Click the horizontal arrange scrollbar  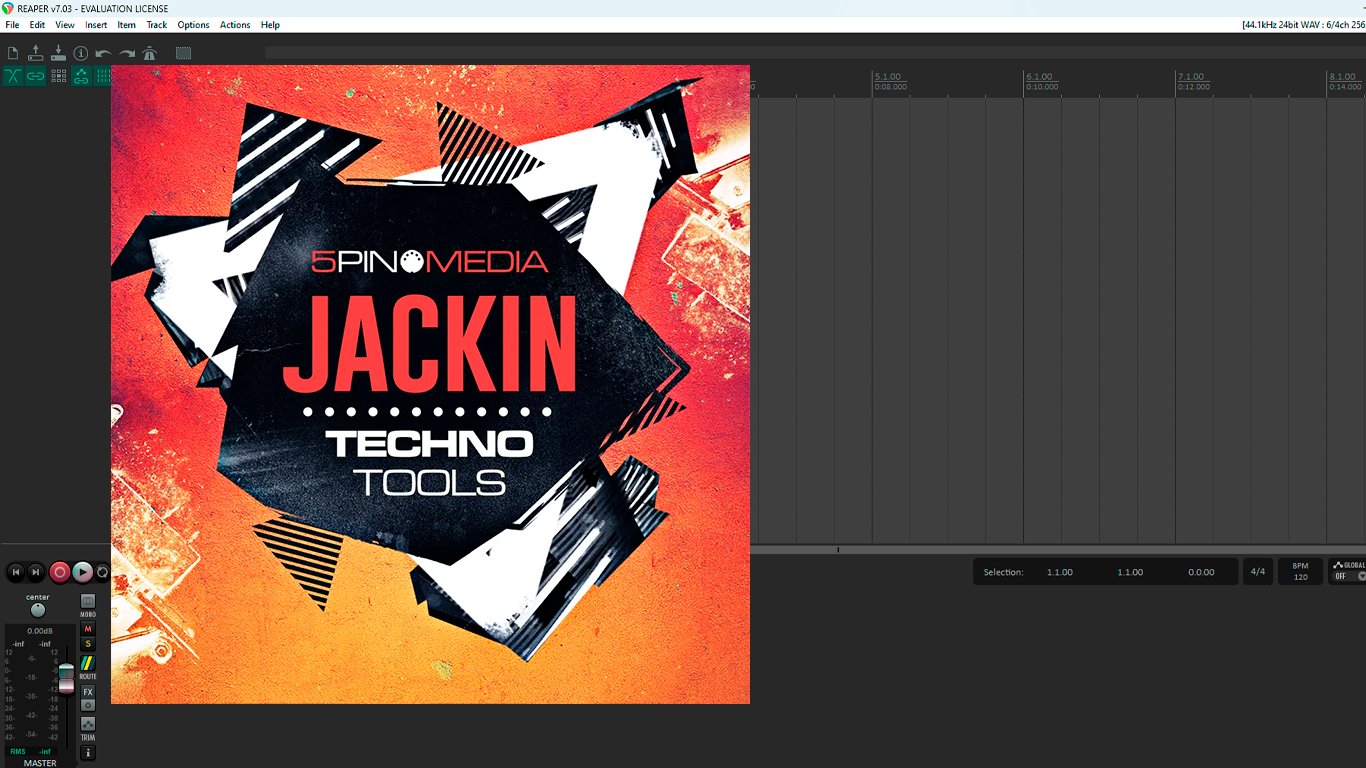click(1058, 549)
